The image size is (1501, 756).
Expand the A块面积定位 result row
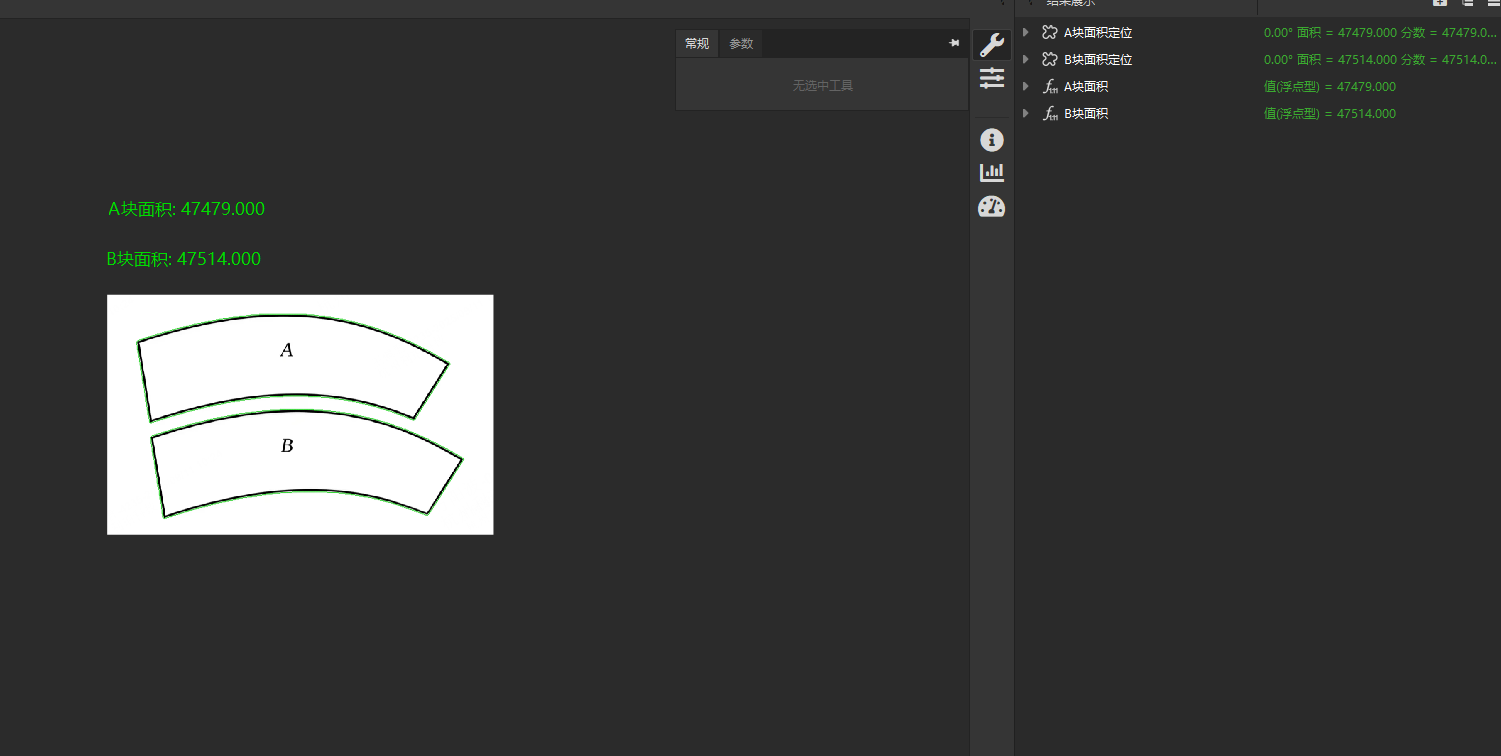pyautogui.click(x=1026, y=33)
